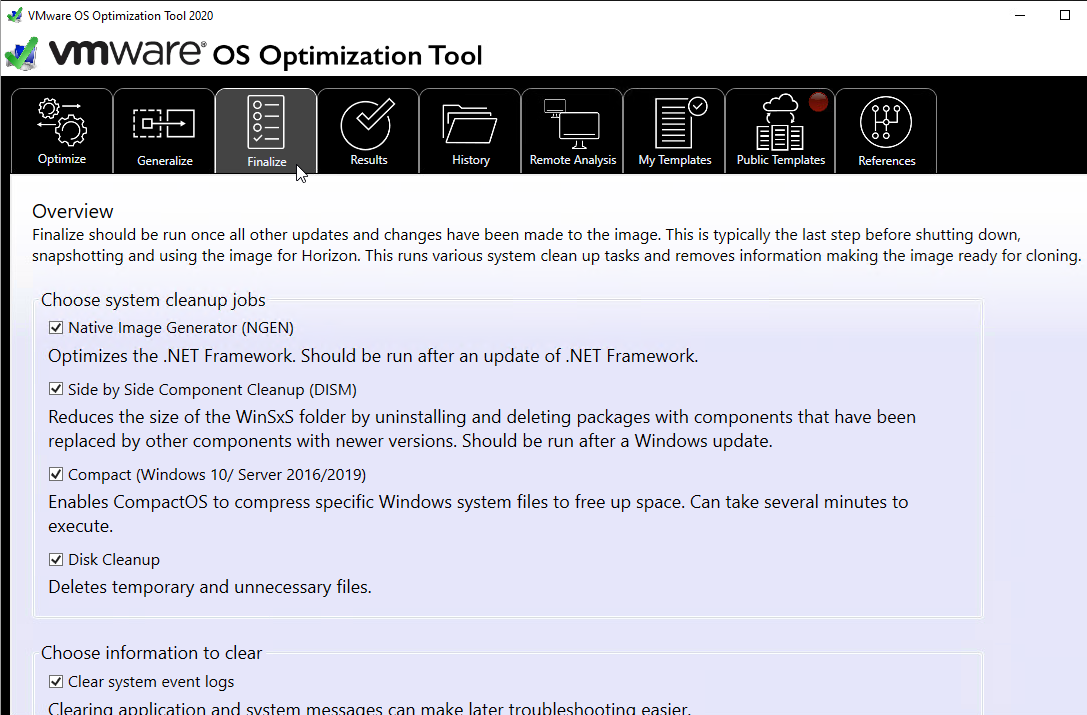Maximize the OS Optimization Tool window
Screen dimensions: 1087x715
(x=1065, y=15)
